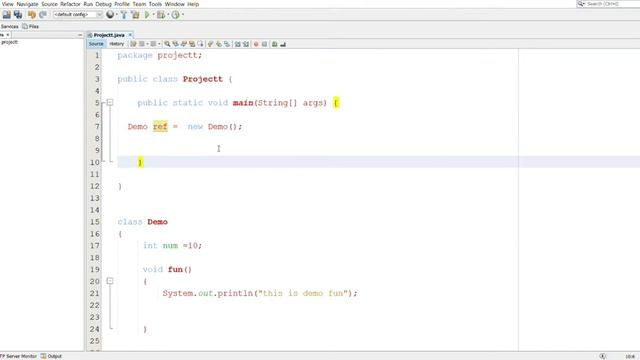The width and height of the screenshot is (640, 360).
Task: Switch to the Files tab
Action: (31, 27)
